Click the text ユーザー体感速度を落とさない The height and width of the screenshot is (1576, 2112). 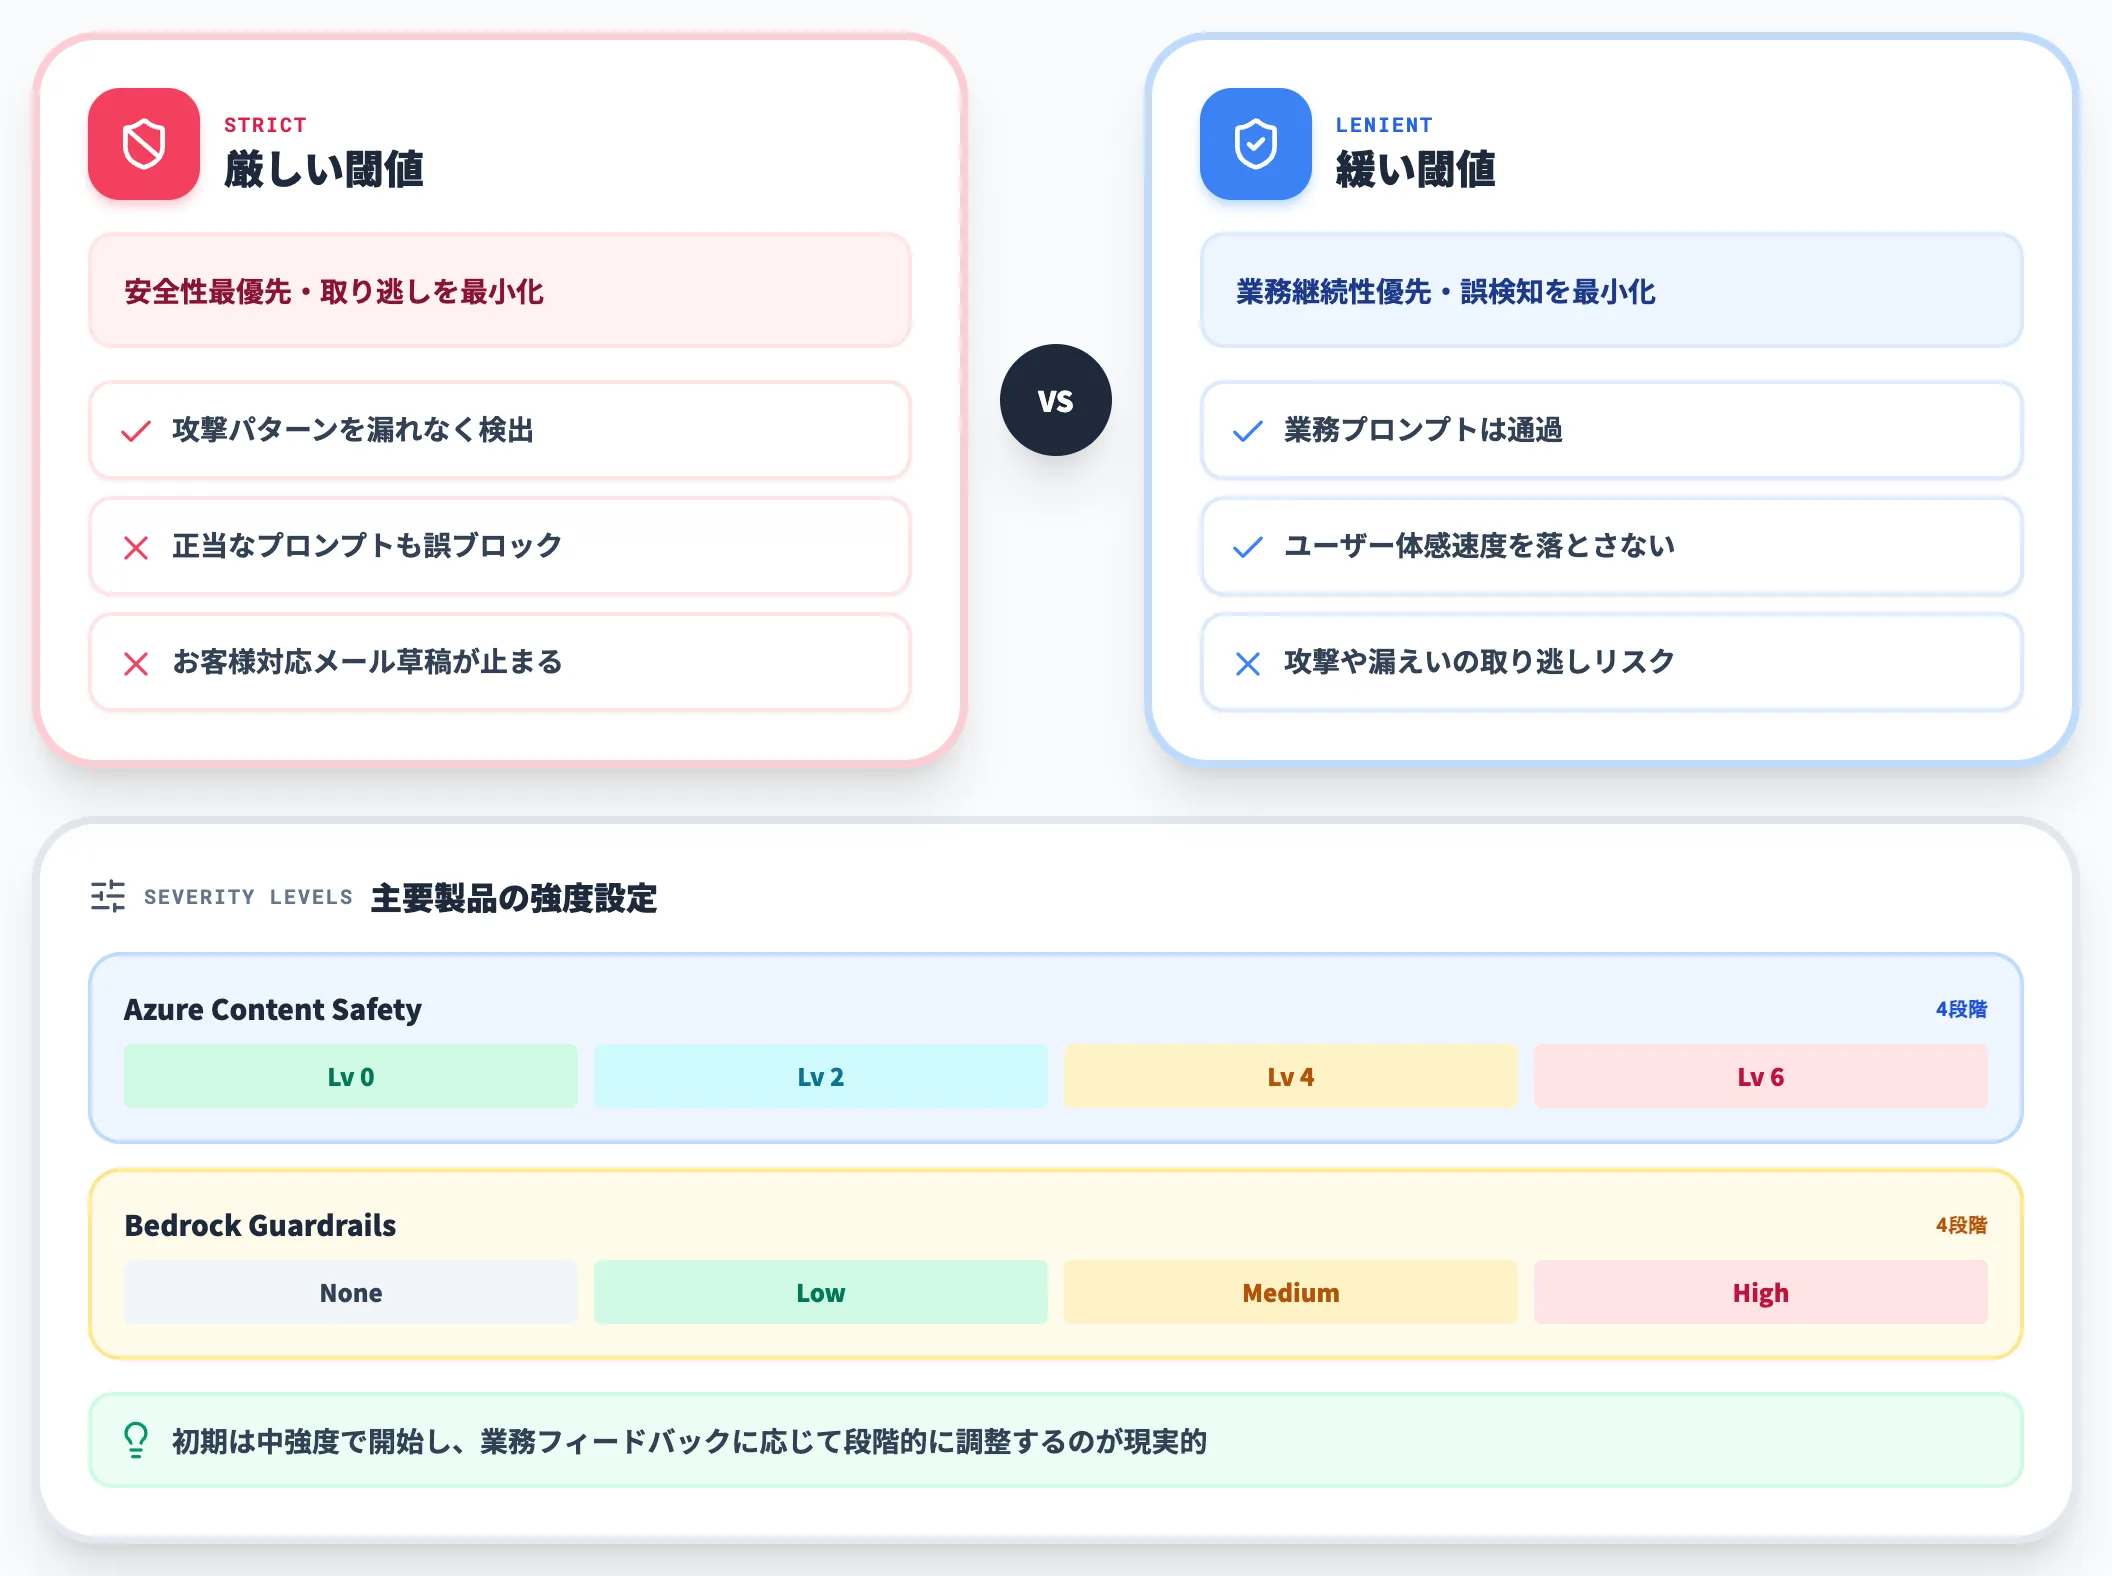click(x=1479, y=546)
